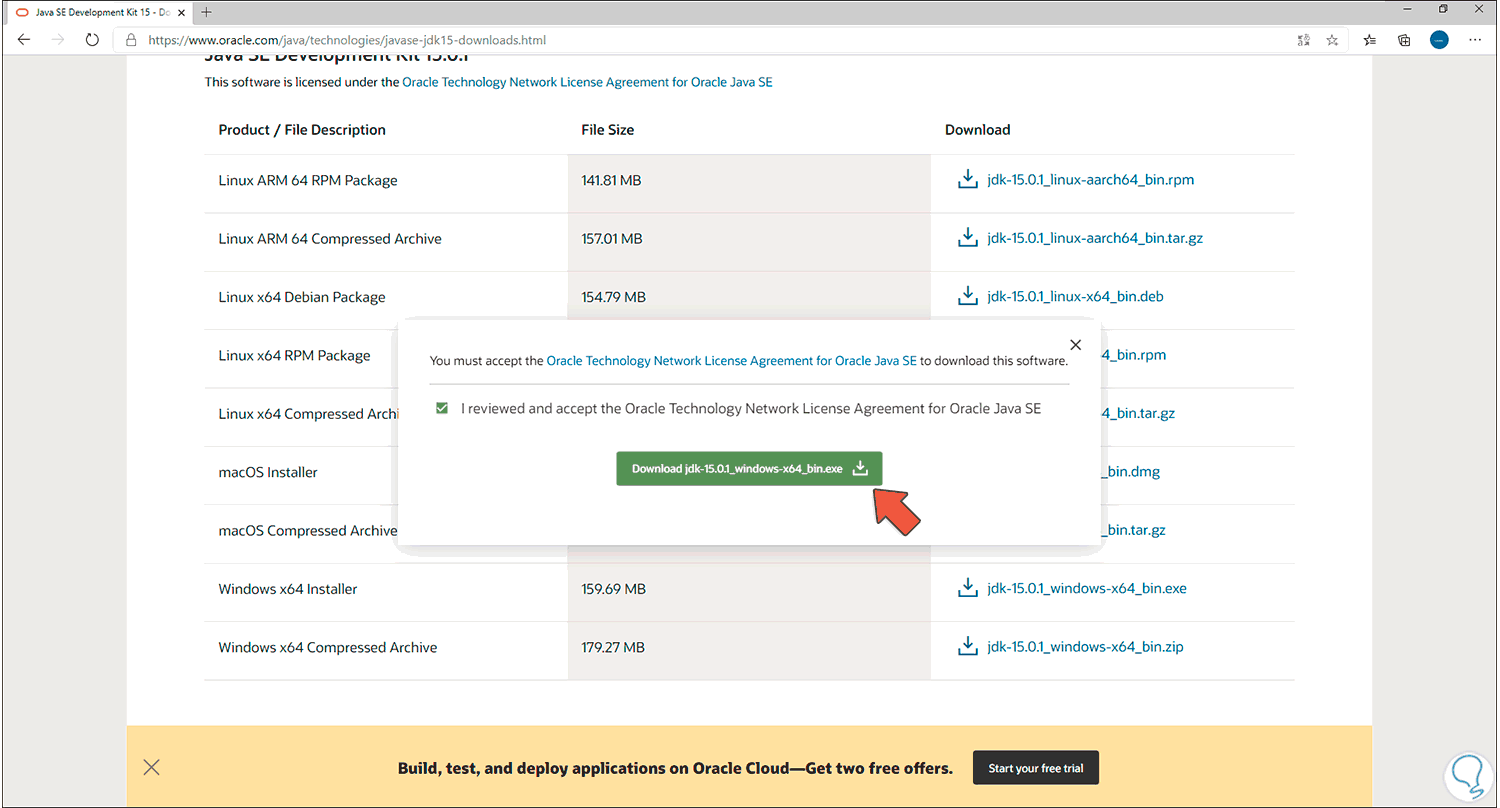
Task: Close the license agreement popup
Action: (1075, 345)
